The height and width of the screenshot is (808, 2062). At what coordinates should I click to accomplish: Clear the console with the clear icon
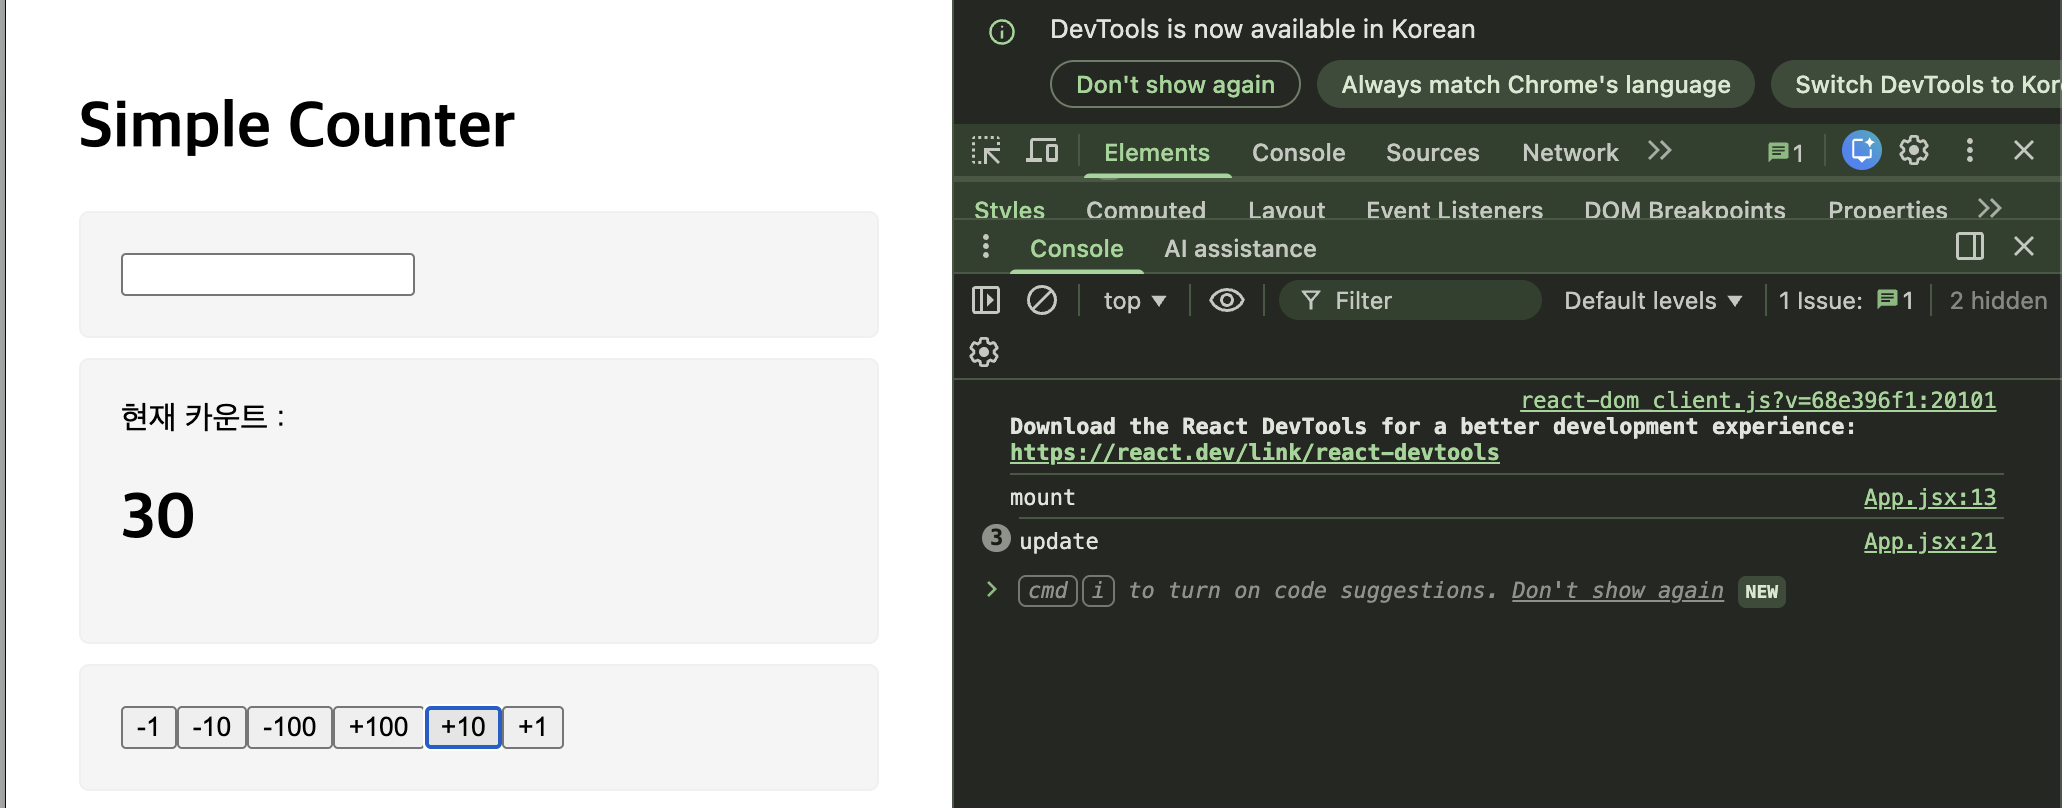1041,300
